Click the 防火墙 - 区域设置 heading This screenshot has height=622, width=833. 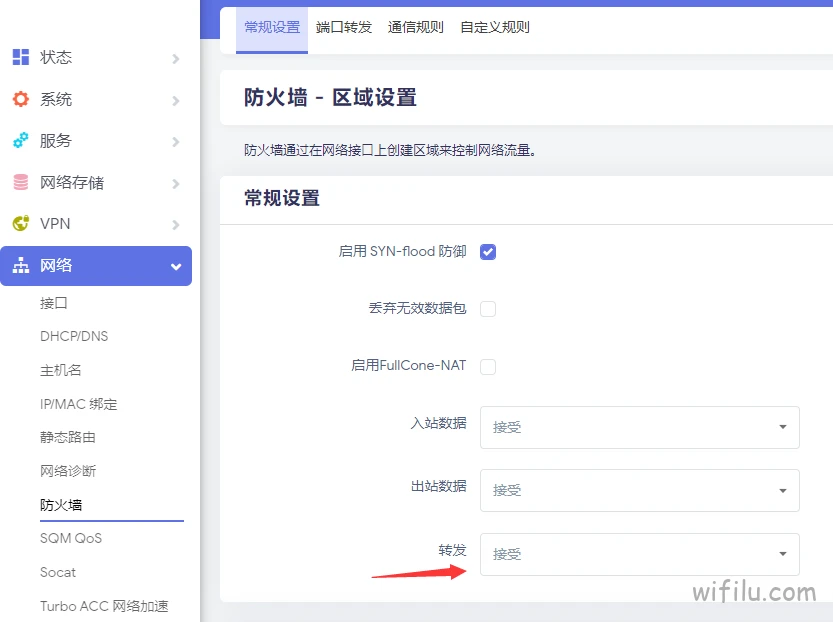(x=330, y=98)
